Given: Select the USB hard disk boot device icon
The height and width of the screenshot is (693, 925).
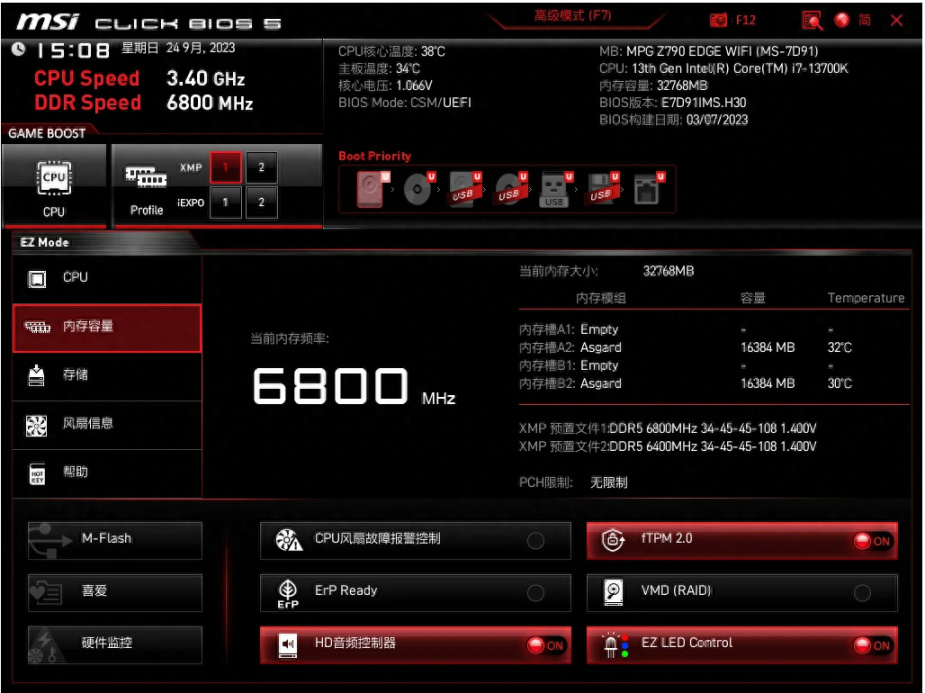Looking at the screenshot, I should point(464,189).
